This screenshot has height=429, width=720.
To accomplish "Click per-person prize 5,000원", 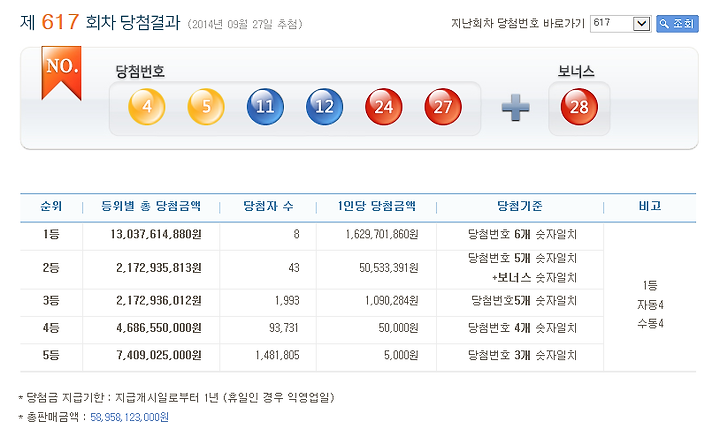I will (401, 355).
